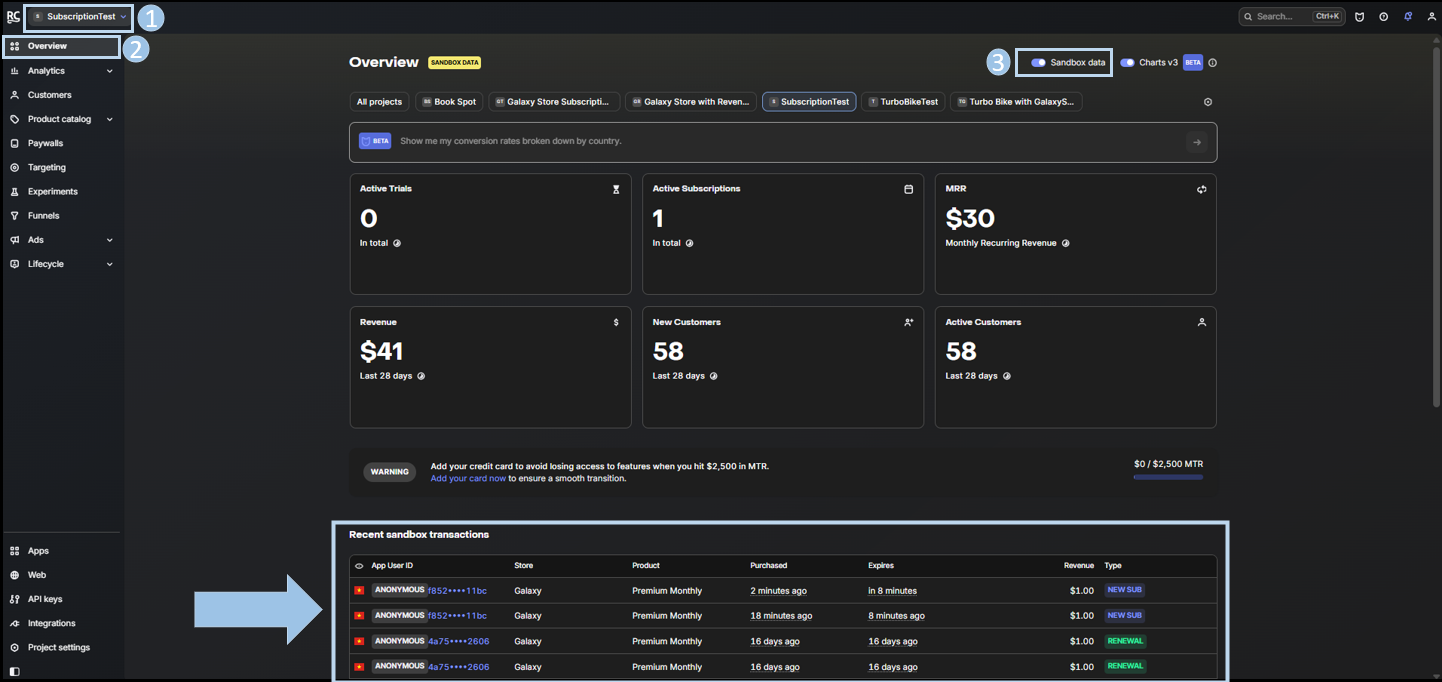Click the Add your card now link
This screenshot has width=1442, height=682.
pyautogui.click(x=468, y=478)
